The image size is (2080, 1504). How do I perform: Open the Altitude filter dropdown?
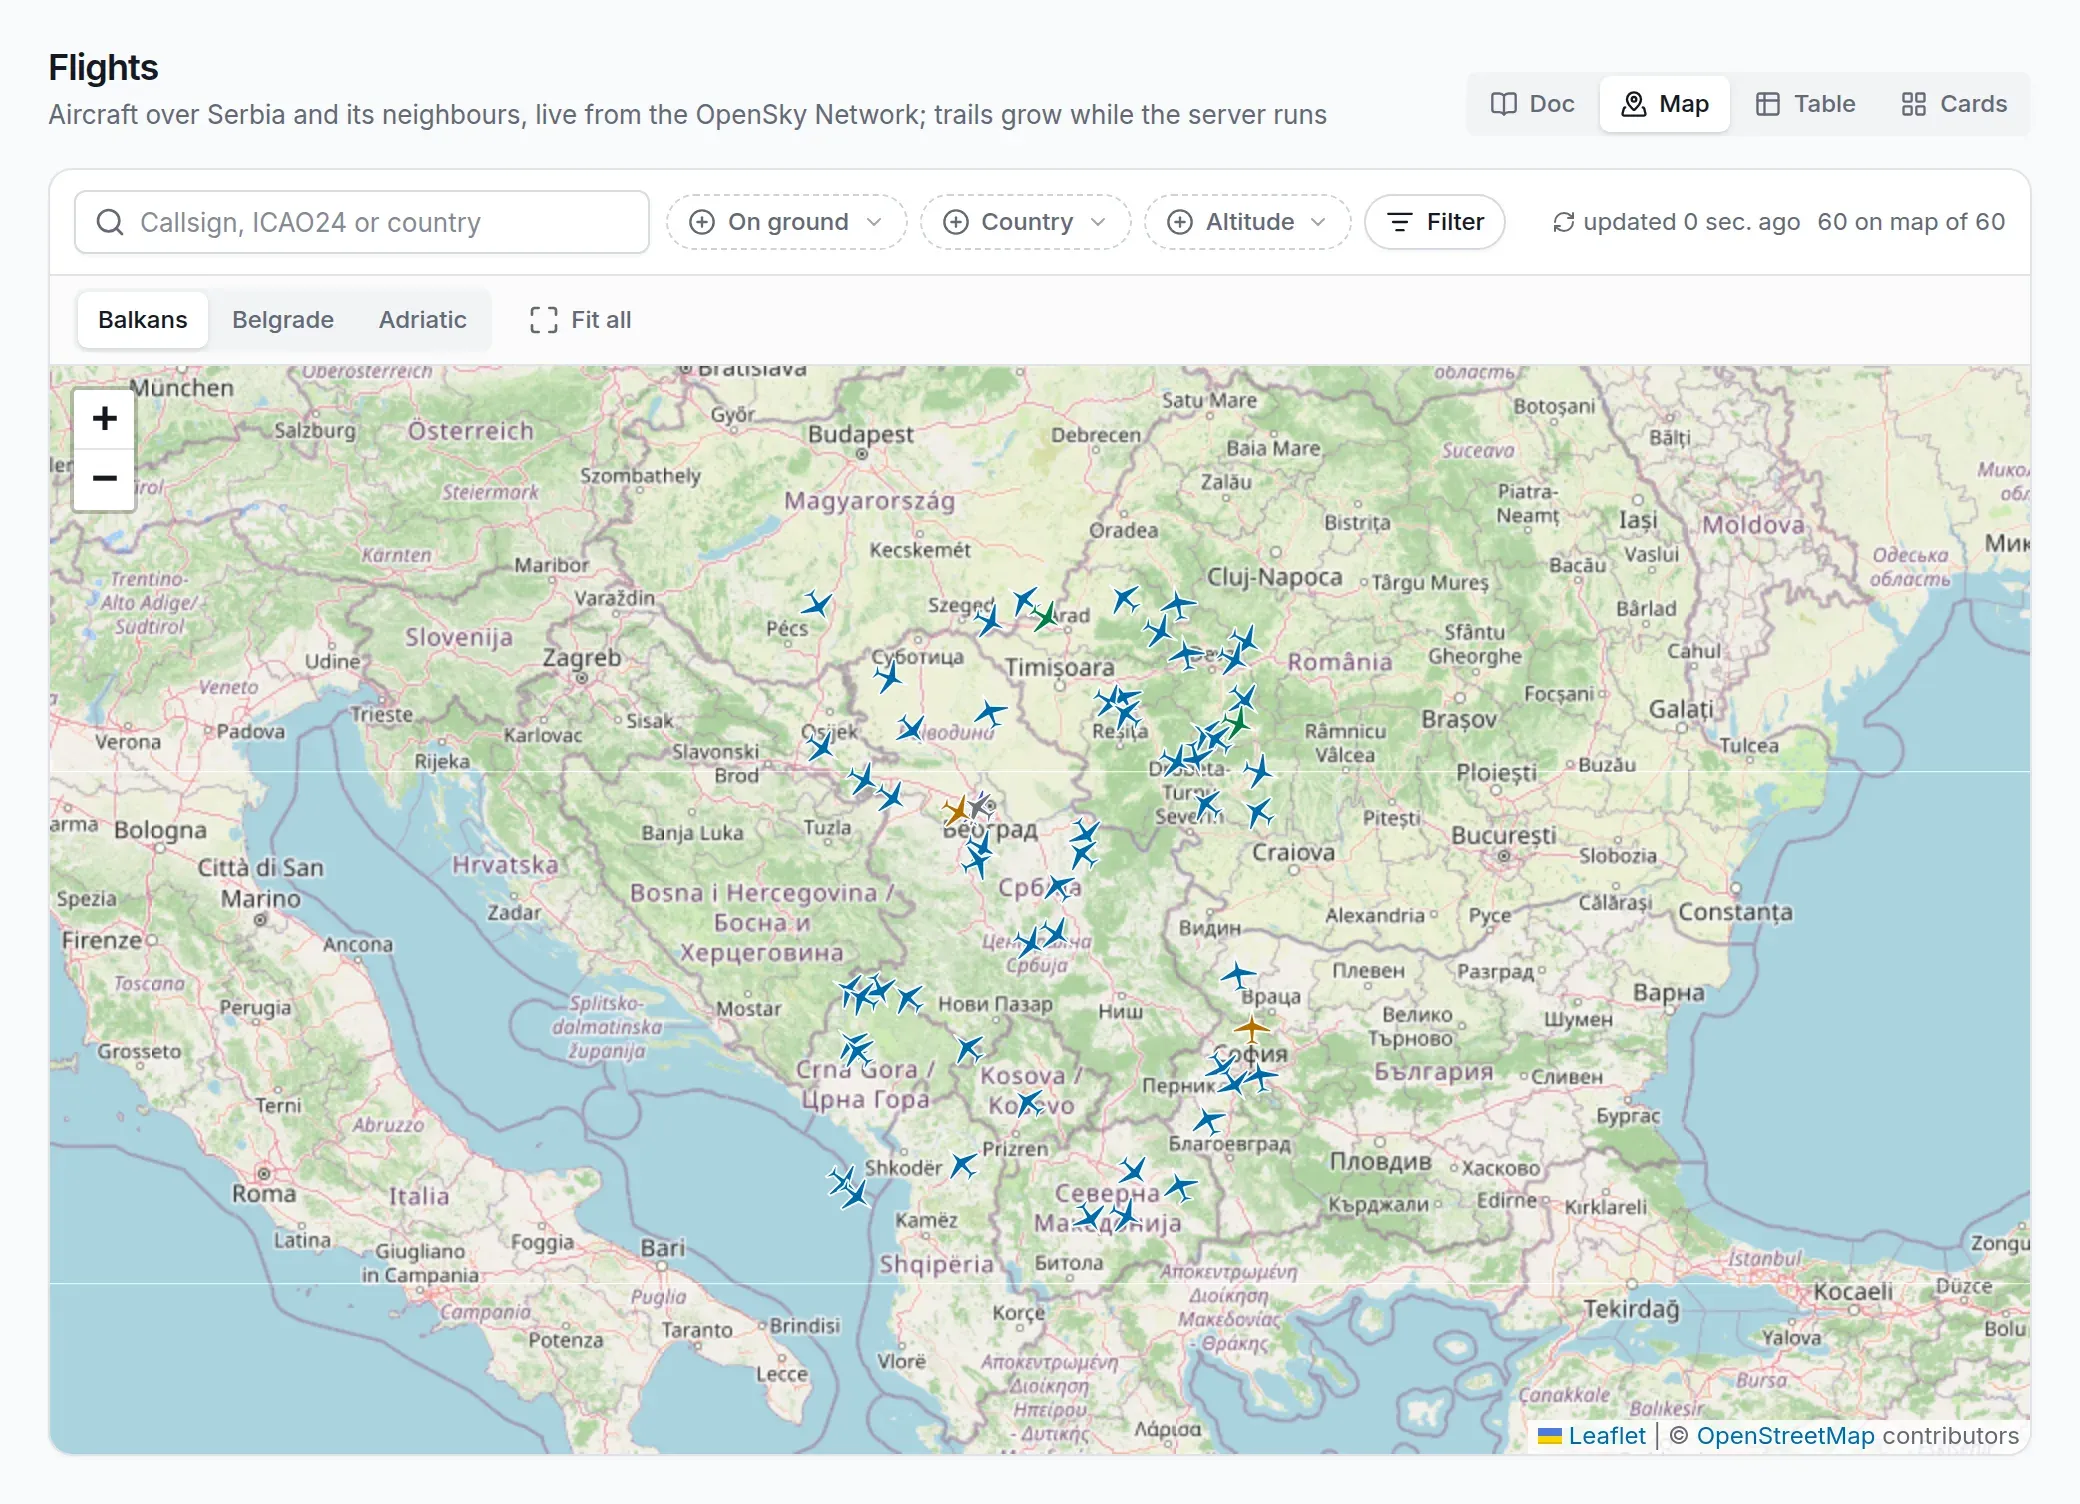tap(1248, 222)
